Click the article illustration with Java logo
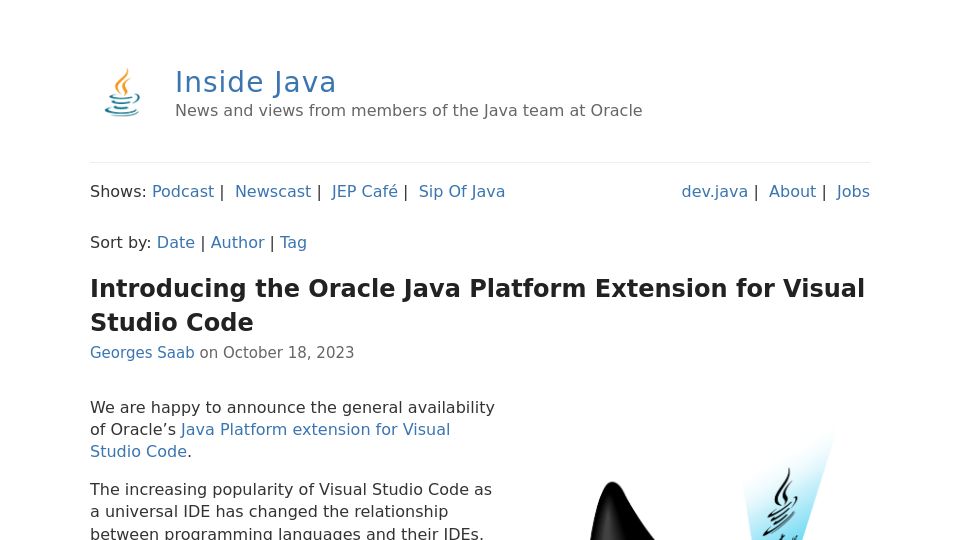Screen dimensions: 960x540 (x=710, y=487)
